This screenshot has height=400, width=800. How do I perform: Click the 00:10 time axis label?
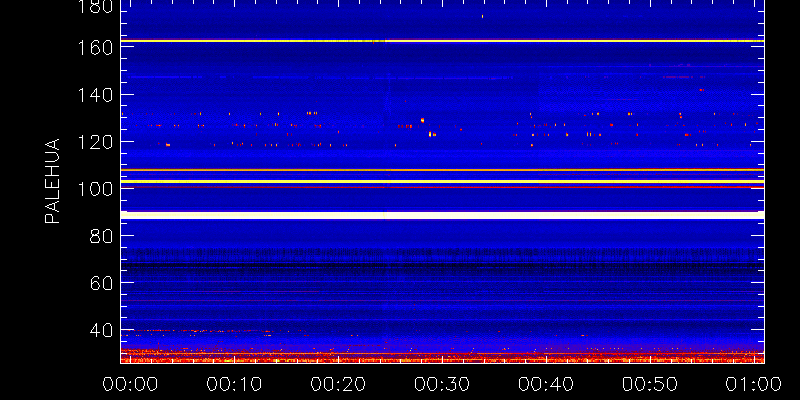point(234,384)
